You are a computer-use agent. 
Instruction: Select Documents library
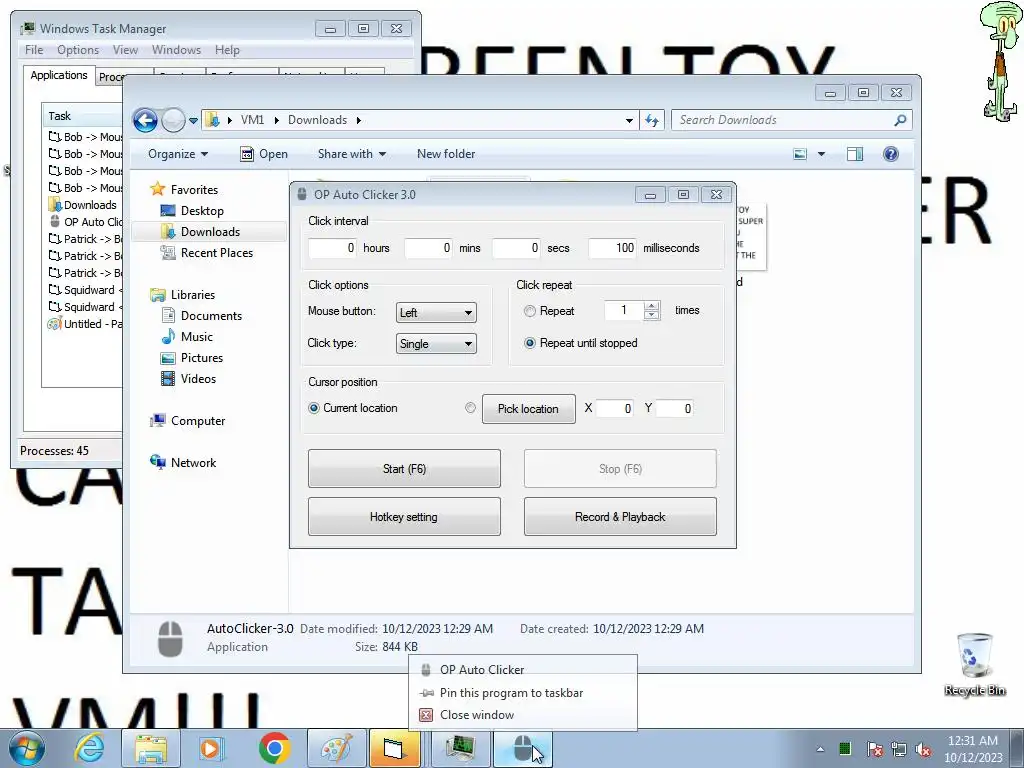[211, 316]
